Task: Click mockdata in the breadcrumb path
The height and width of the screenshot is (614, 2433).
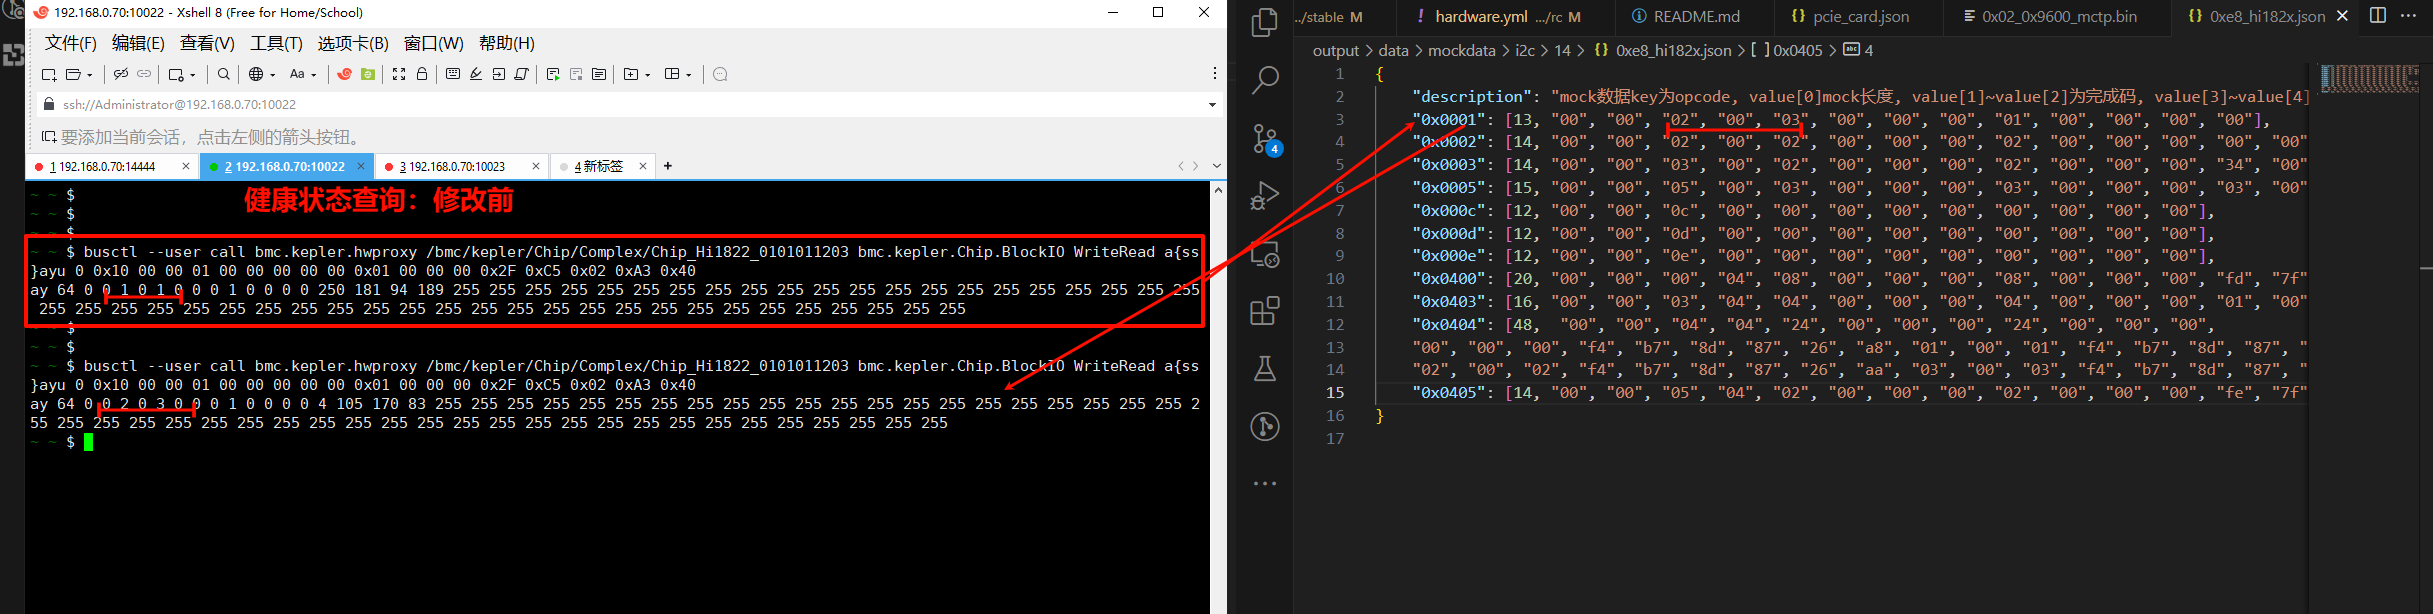Action: coord(1461,50)
